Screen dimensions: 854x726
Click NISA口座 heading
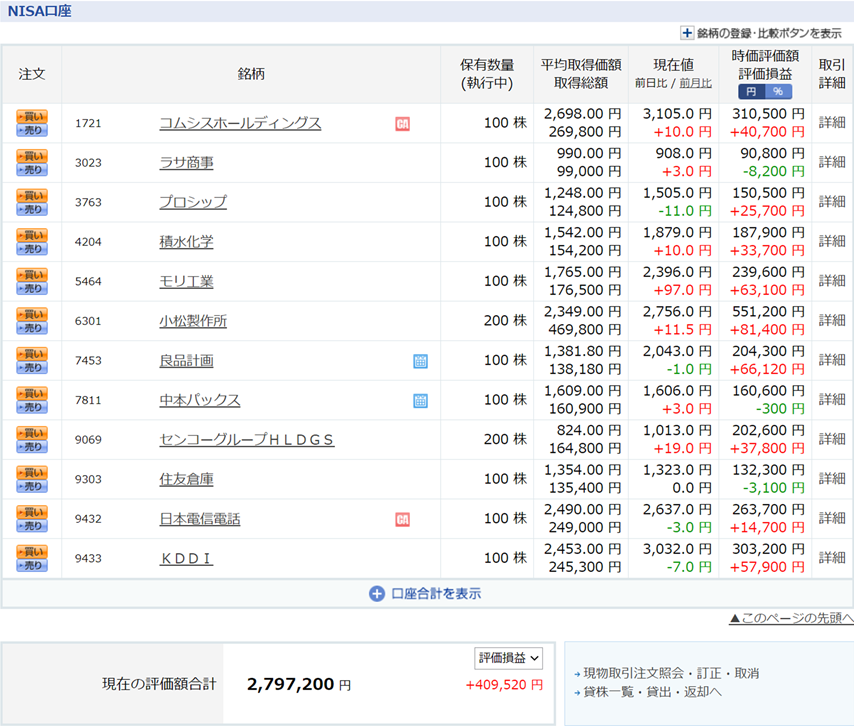click(x=39, y=11)
